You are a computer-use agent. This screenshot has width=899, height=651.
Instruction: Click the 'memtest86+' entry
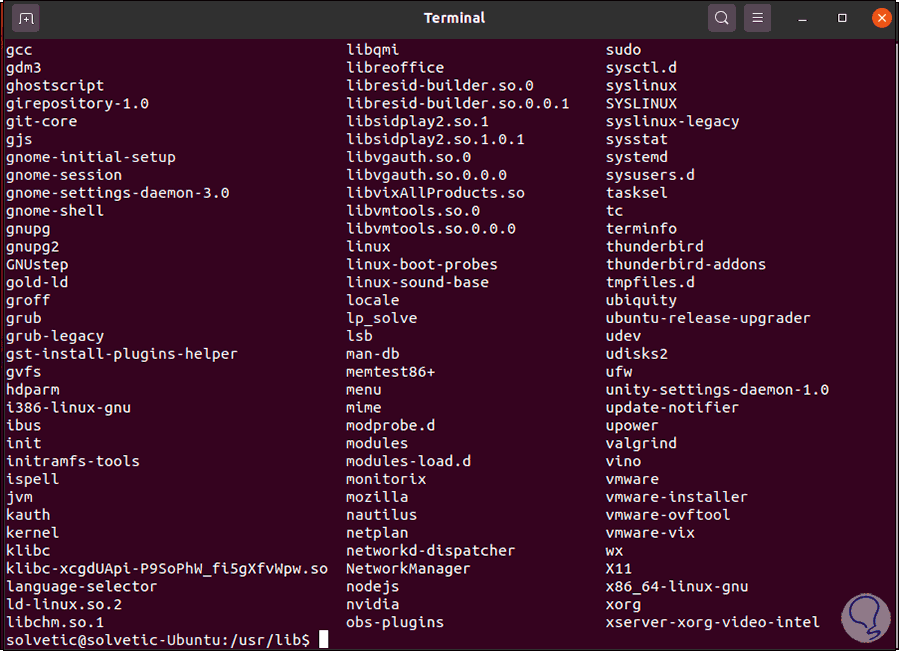tap(390, 372)
